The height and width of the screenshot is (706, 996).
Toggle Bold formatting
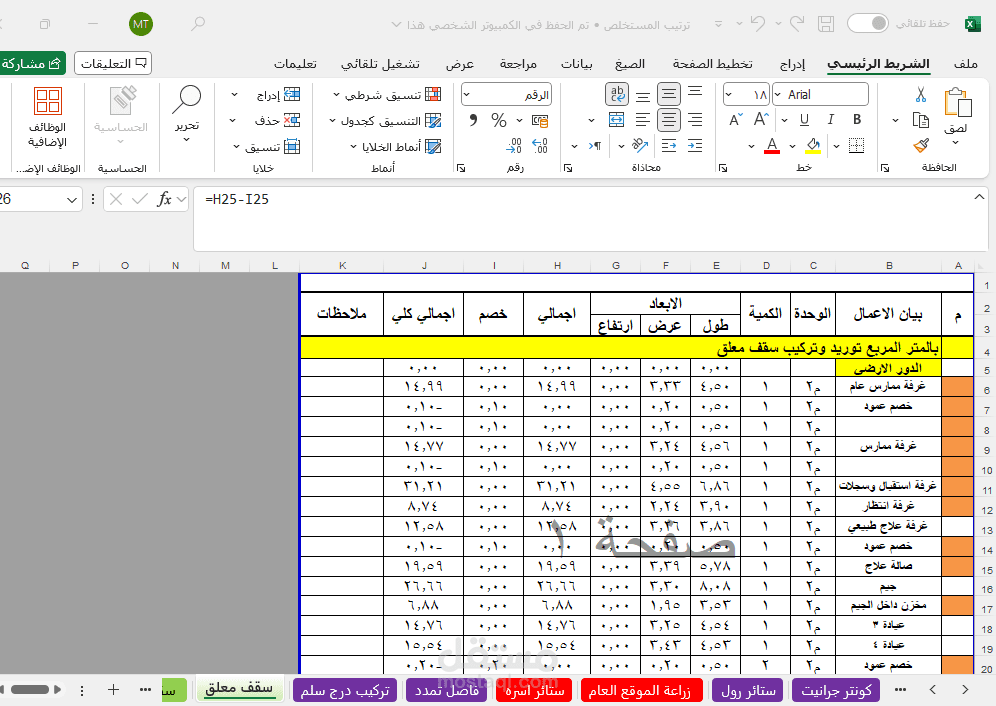857,119
